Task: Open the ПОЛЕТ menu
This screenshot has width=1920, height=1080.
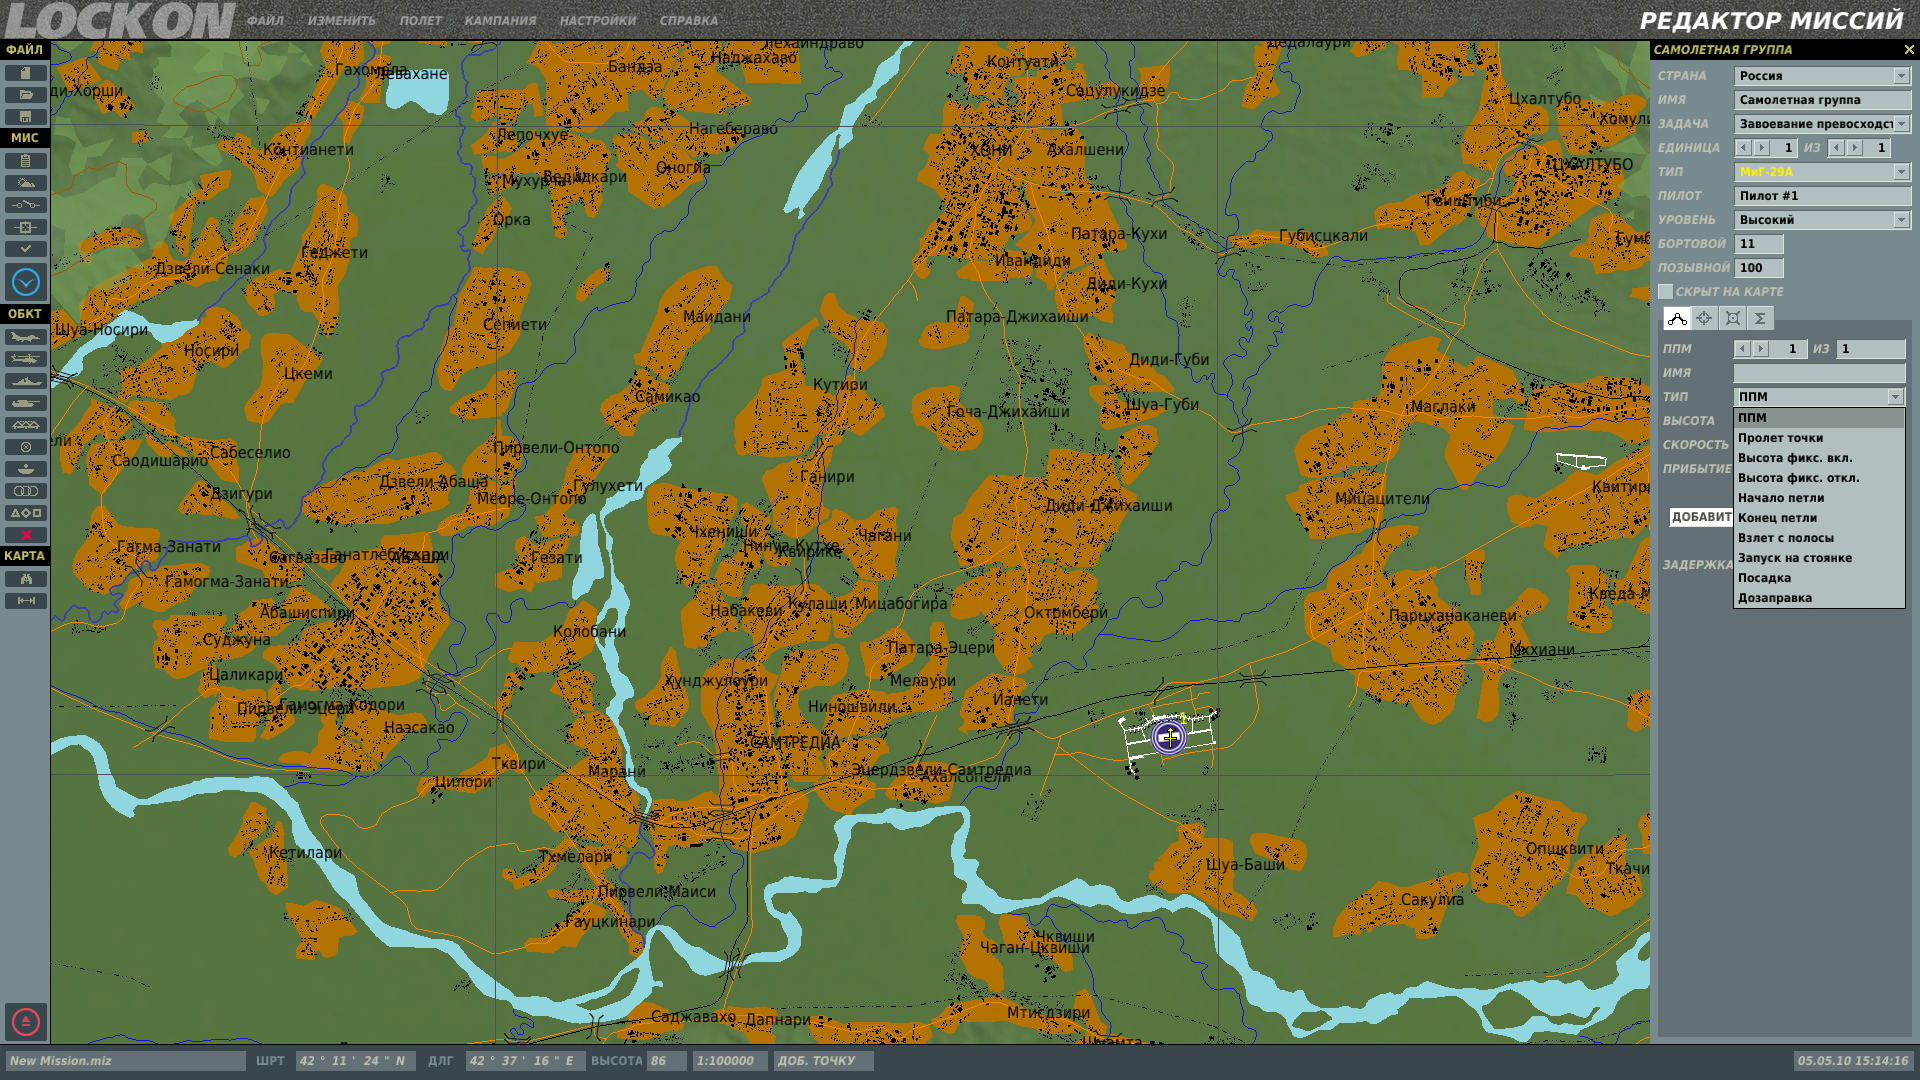Action: pos(421,21)
